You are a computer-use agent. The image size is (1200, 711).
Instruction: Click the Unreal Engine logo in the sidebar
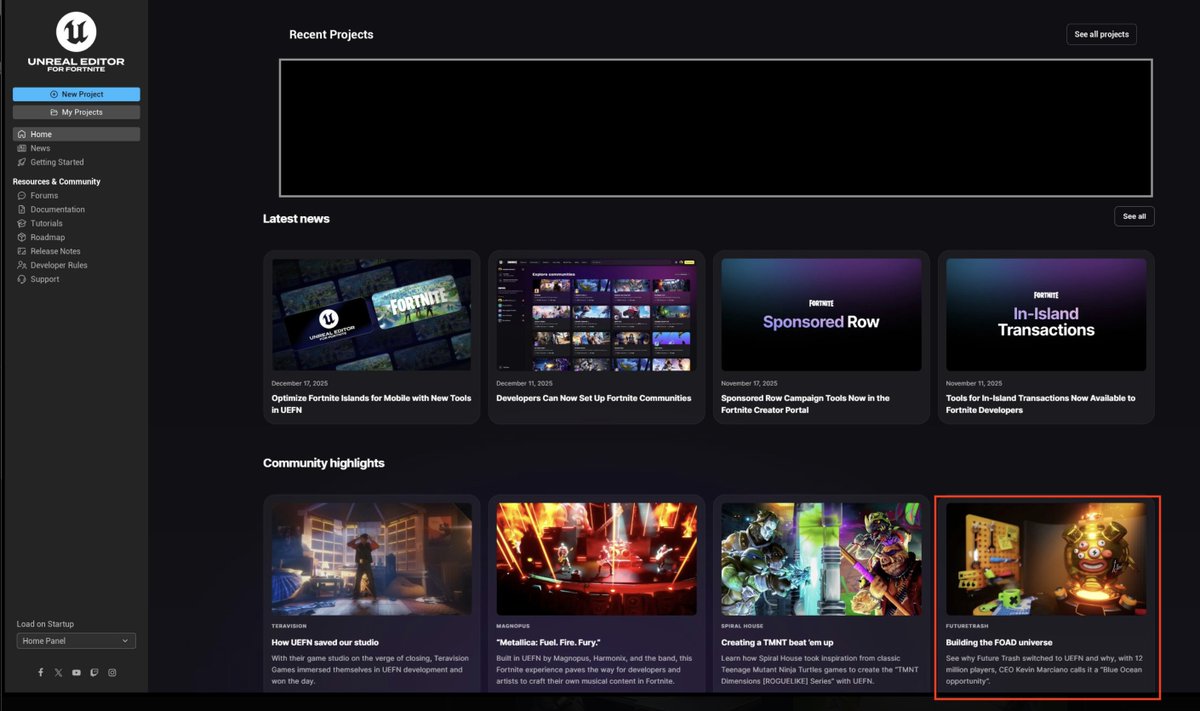(x=76, y=32)
